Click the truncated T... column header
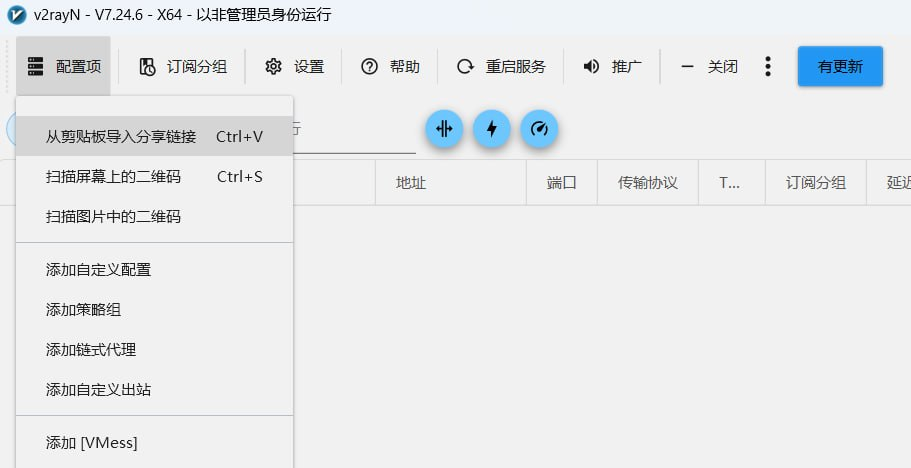911x468 pixels. click(x=732, y=183)
